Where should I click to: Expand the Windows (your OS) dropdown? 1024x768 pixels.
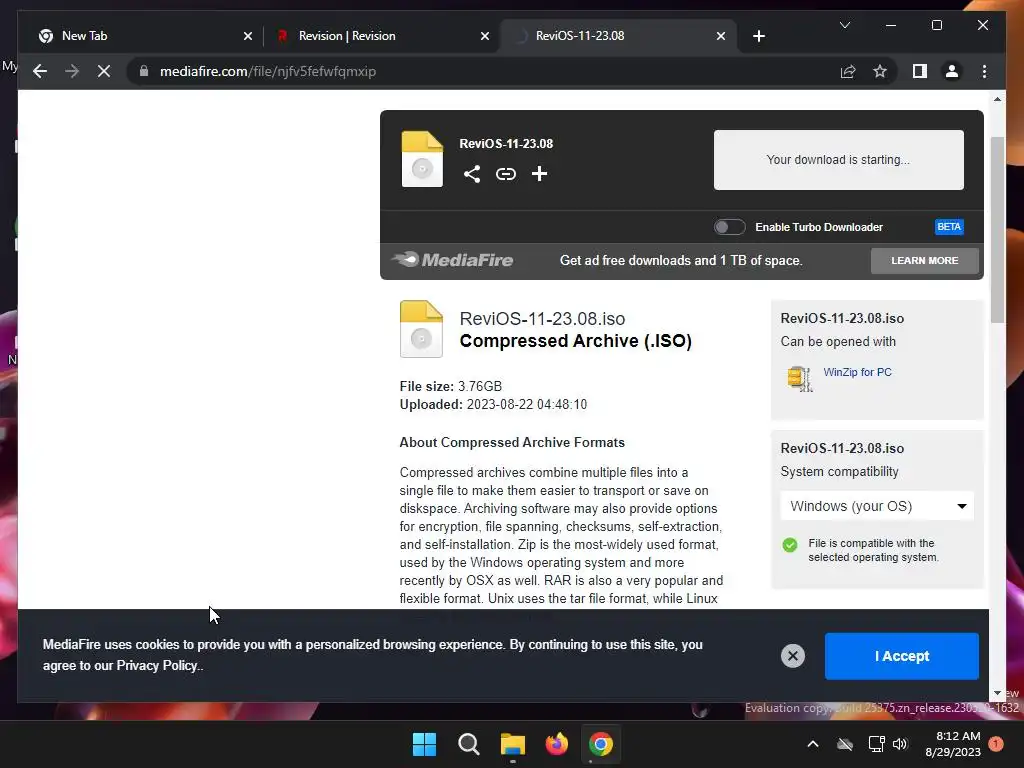pos(876,506)
